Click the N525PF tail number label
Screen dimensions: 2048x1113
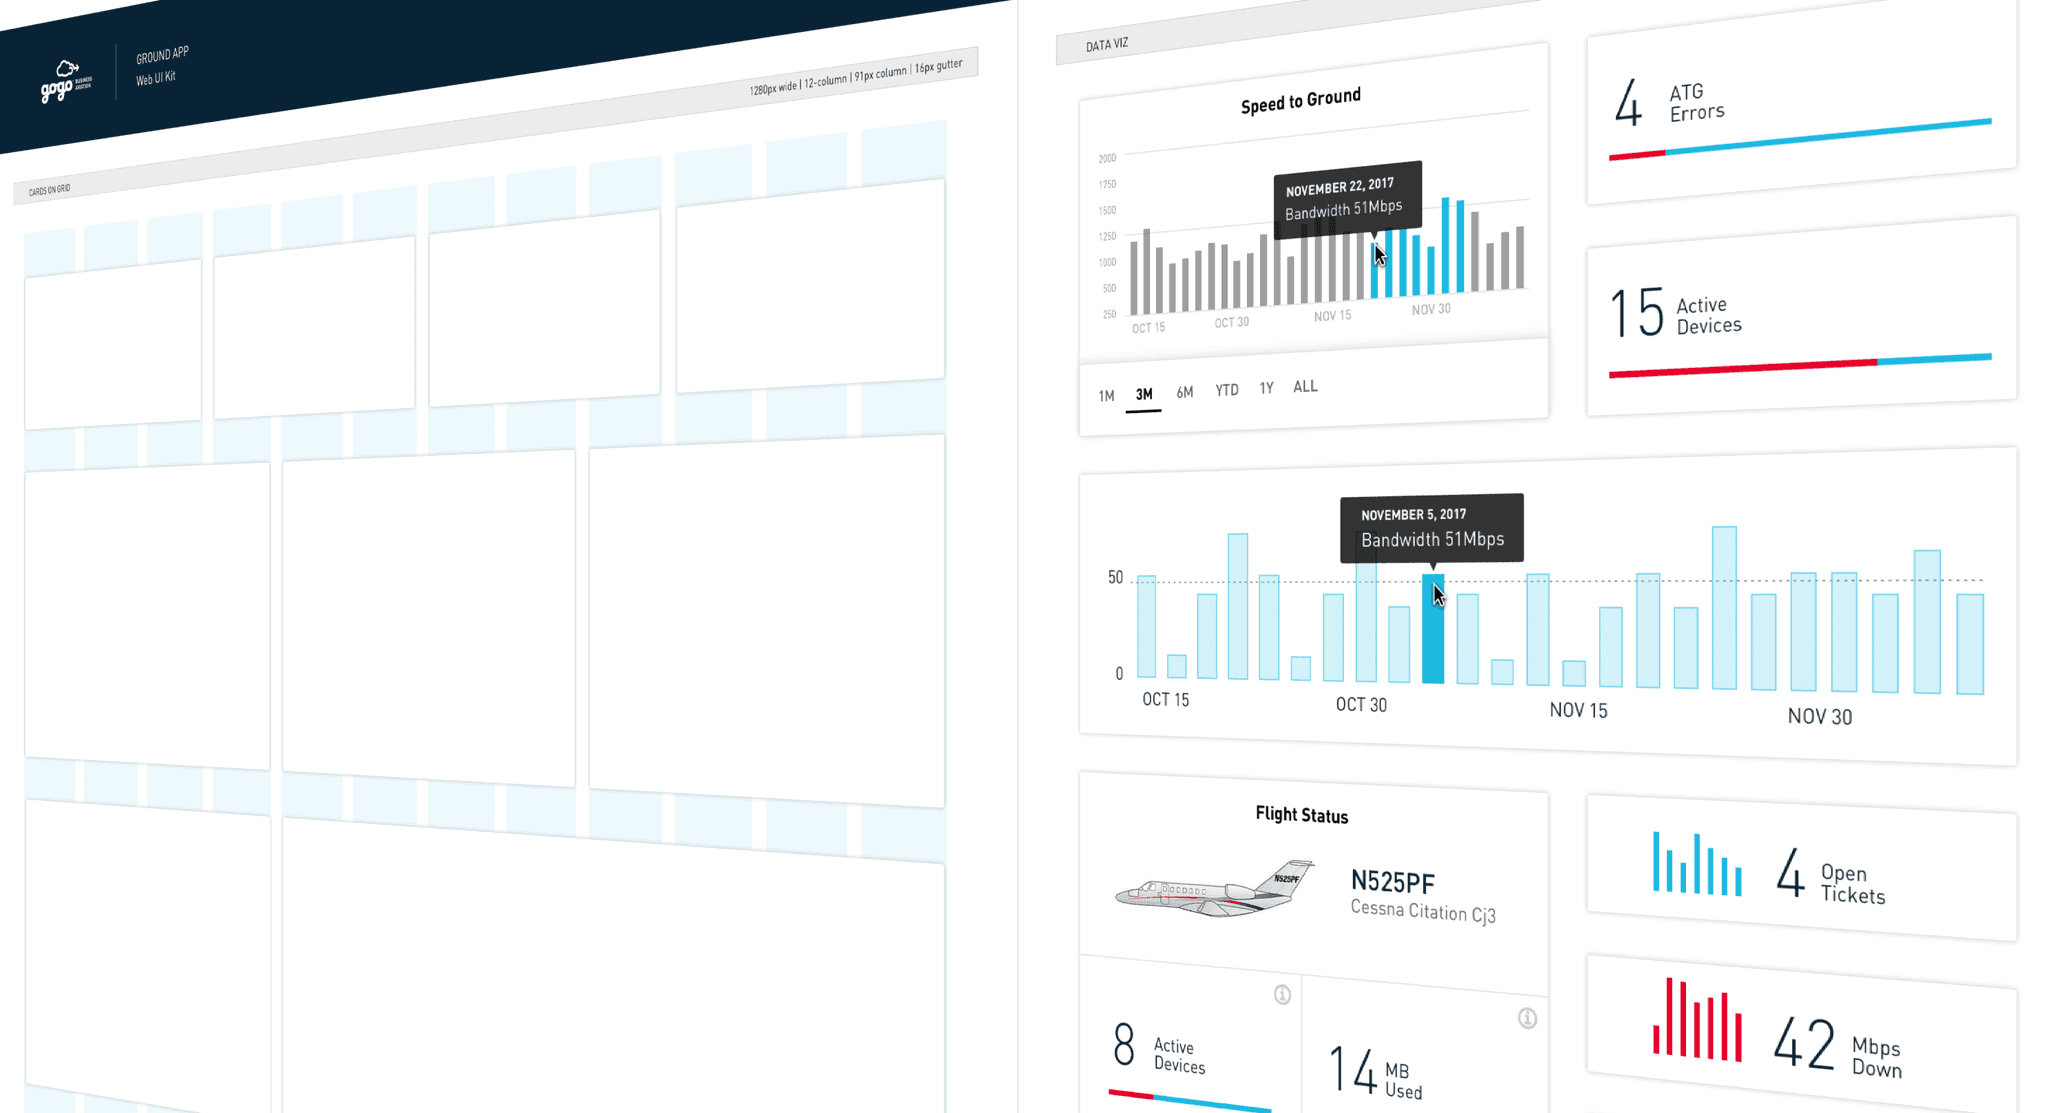click(1392, 882)
